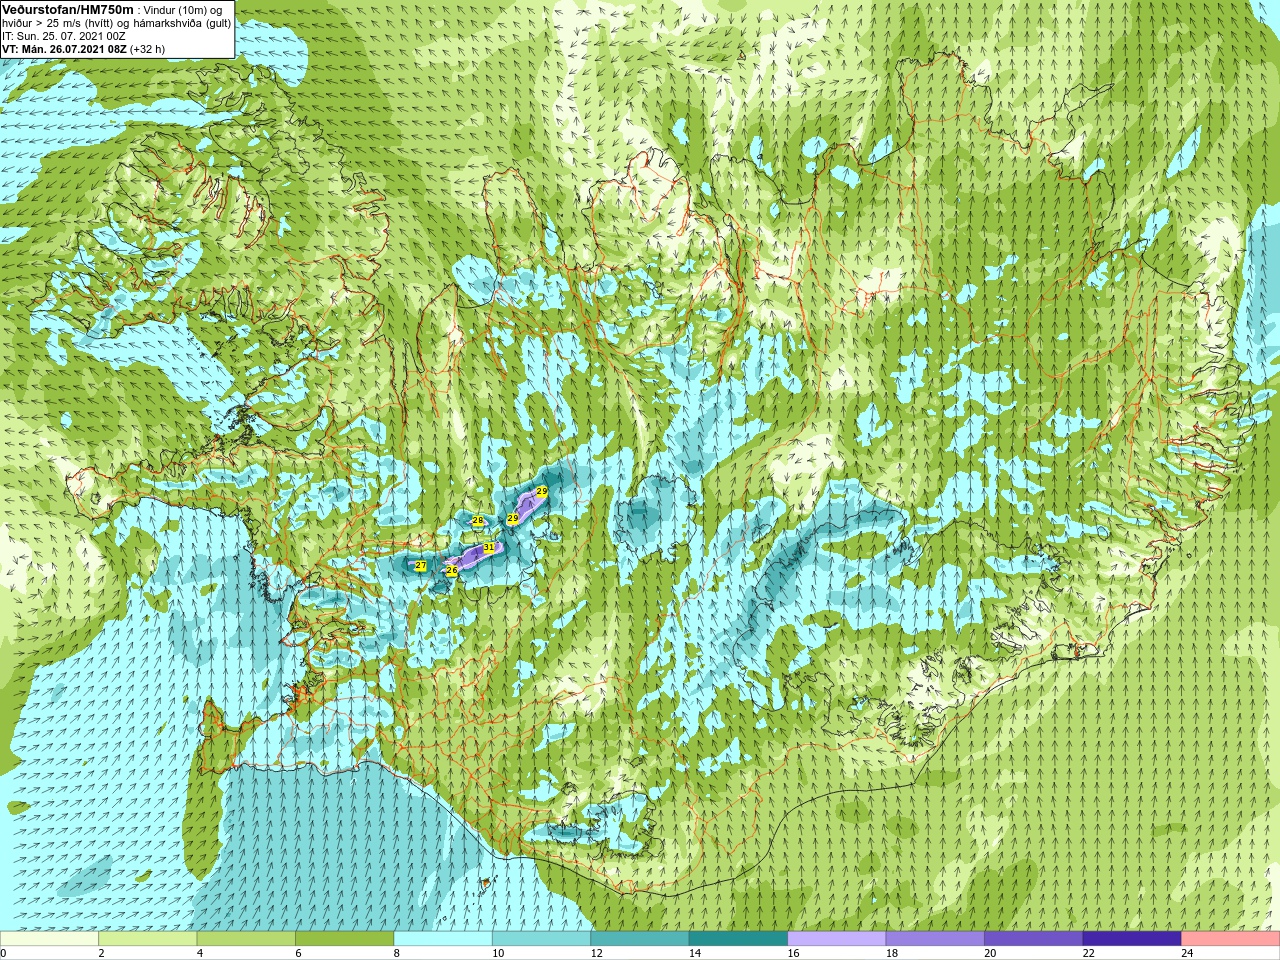Click the yellow 27 gust label

(421, 566)
